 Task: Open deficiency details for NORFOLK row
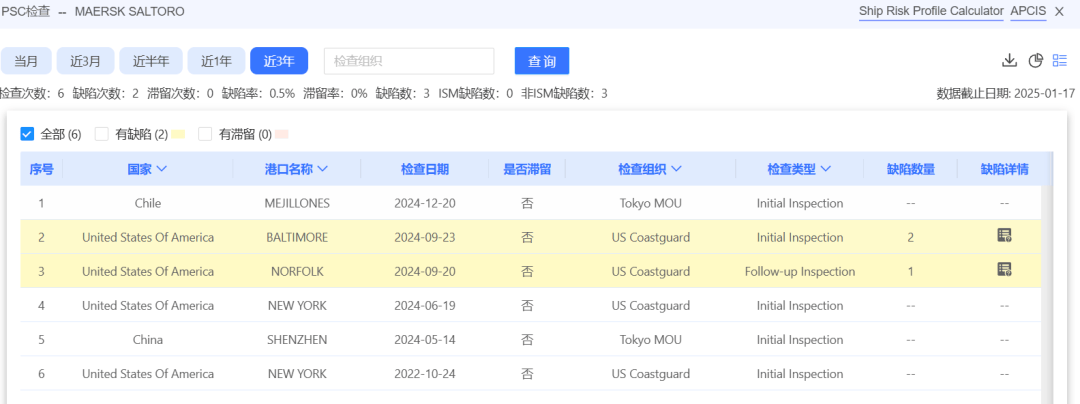1004,270
